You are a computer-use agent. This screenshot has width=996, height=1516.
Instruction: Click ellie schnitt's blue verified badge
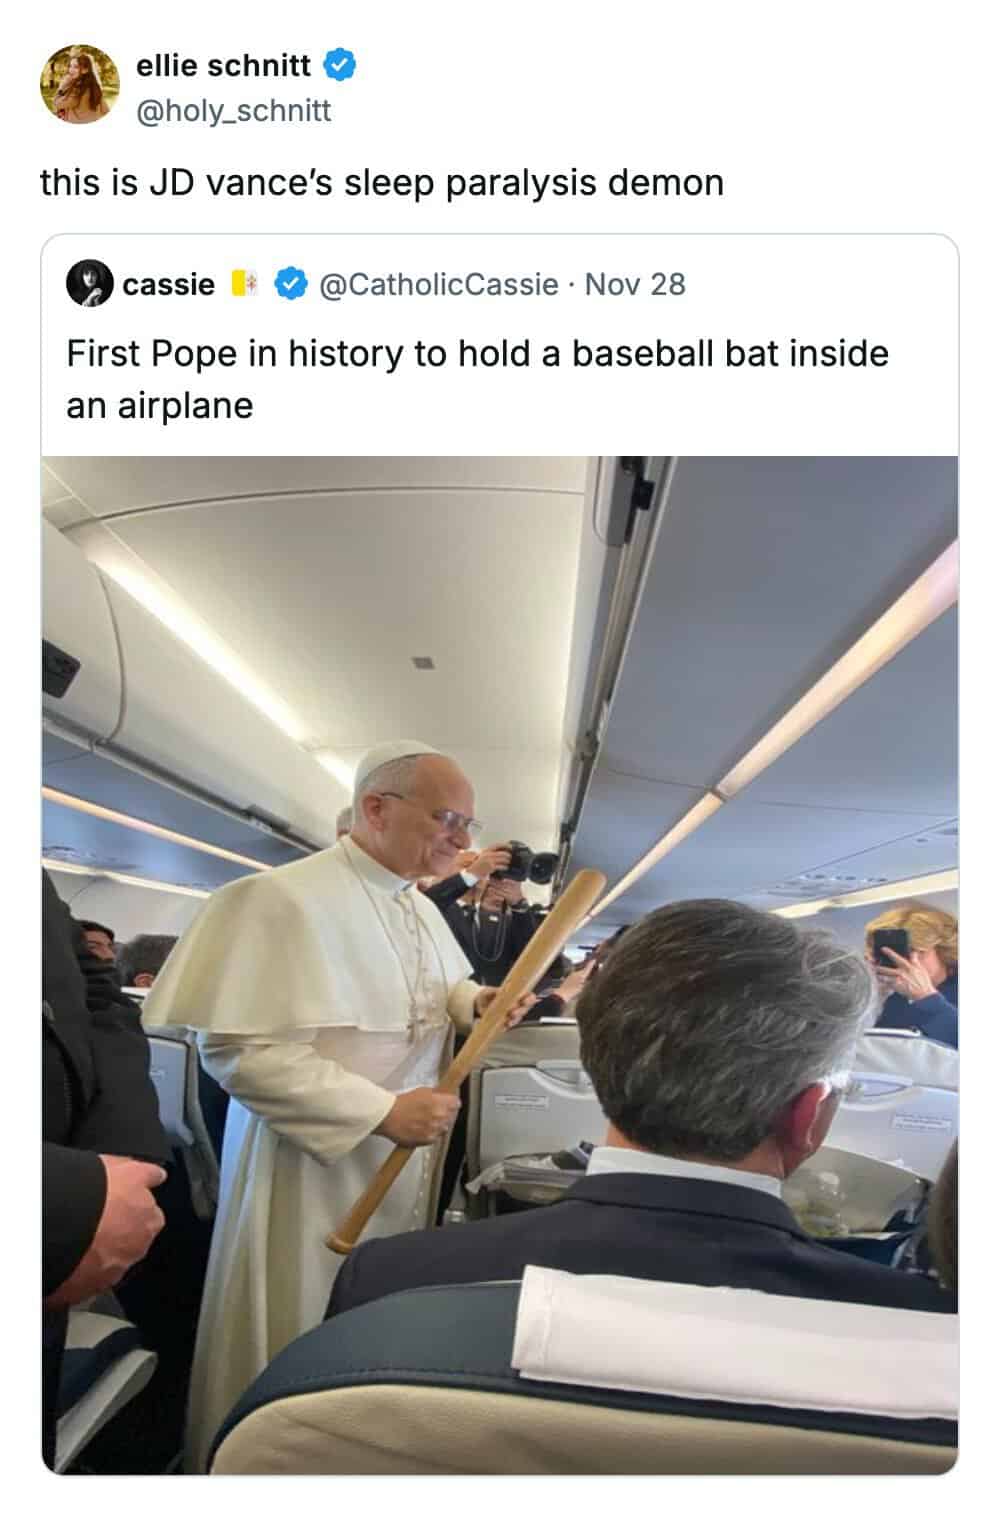point(341,66)
